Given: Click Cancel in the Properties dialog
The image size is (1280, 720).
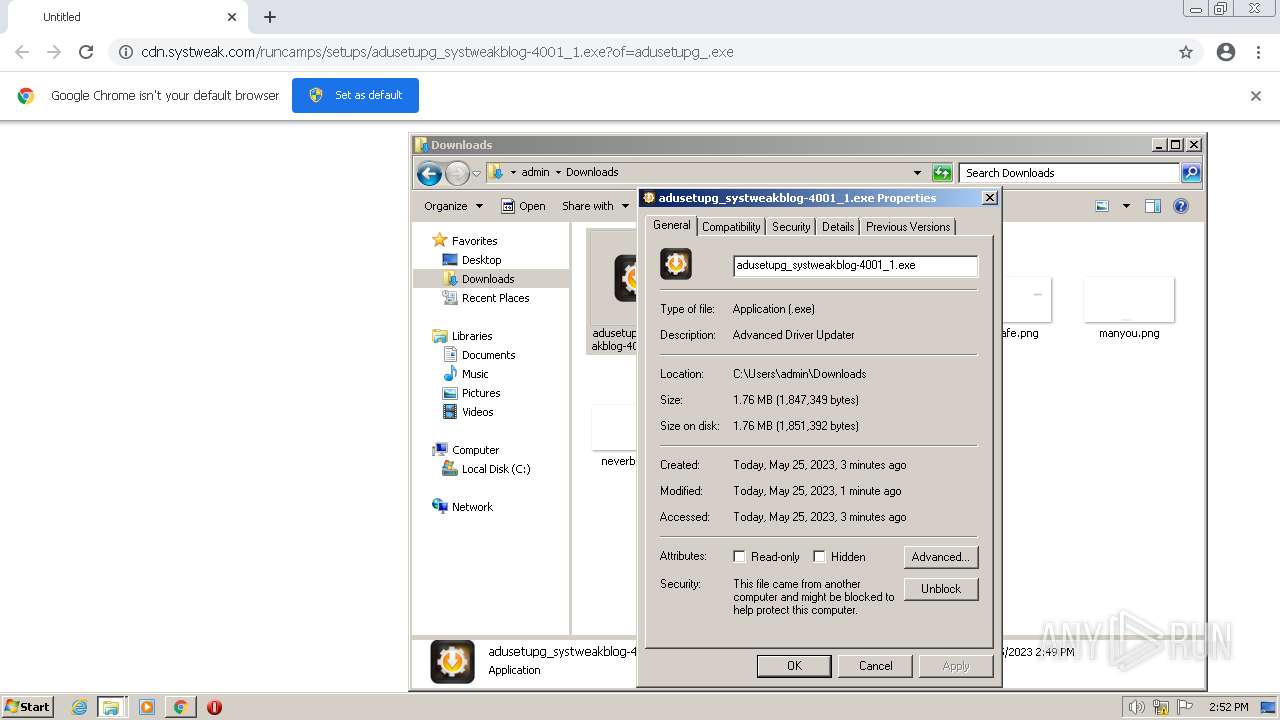Looking at the screenshot, I should point(875,666).
